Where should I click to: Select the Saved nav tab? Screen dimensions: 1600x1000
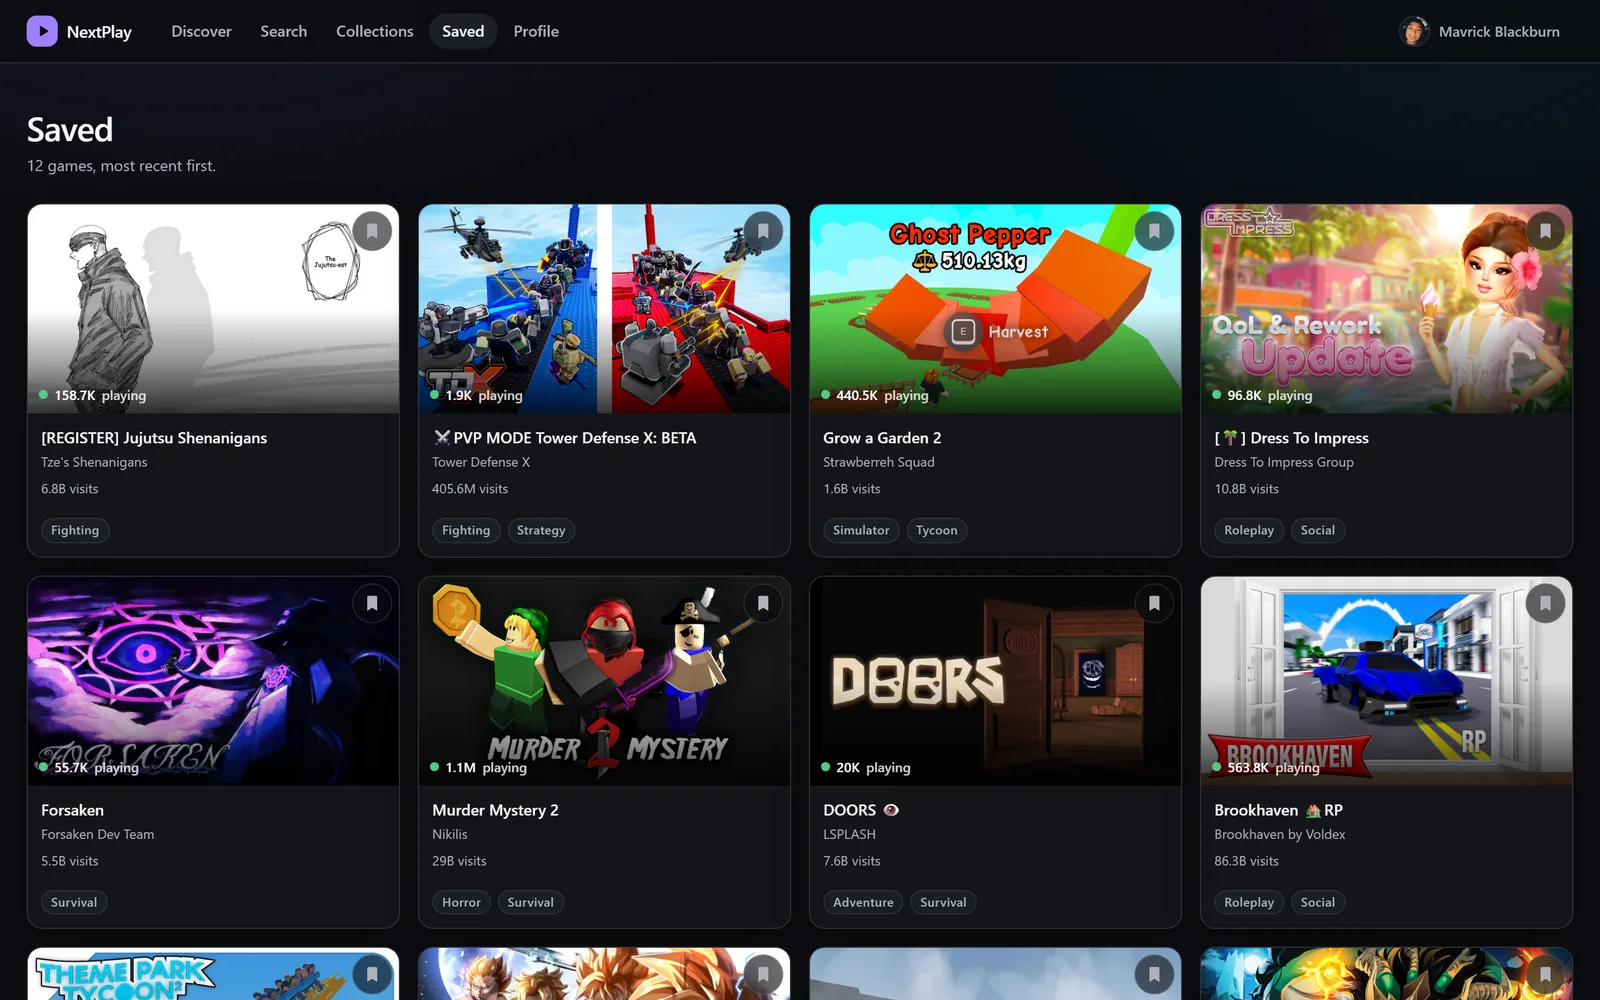tap(463, 31)
